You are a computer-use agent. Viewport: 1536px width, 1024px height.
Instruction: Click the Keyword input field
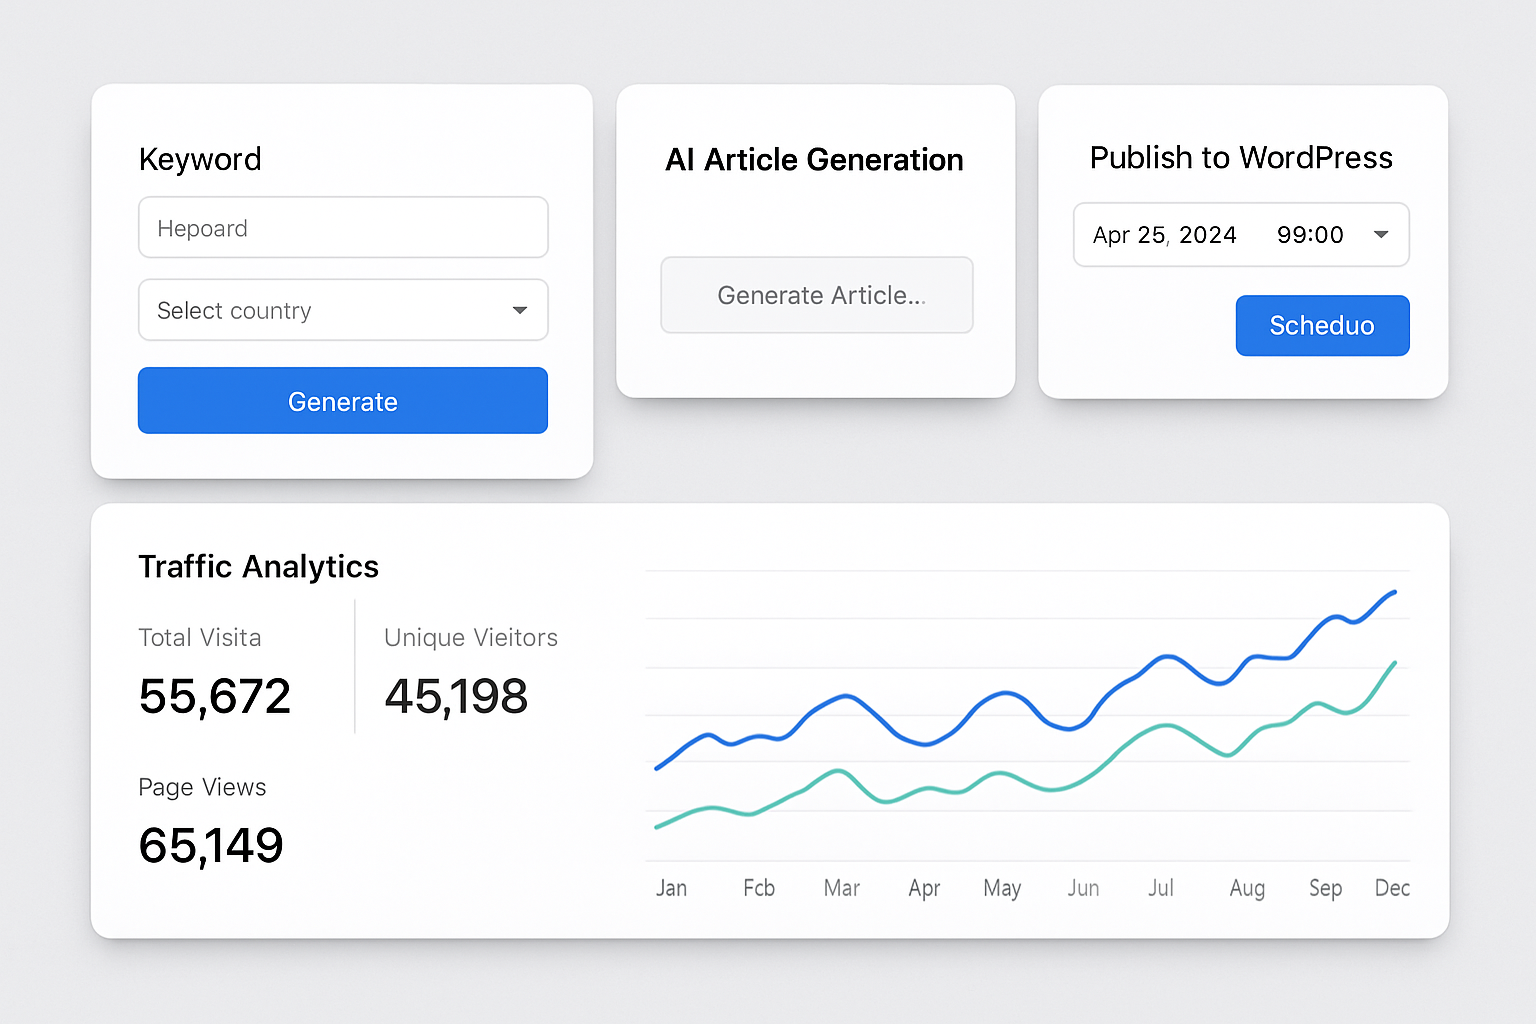coord(343,228)
